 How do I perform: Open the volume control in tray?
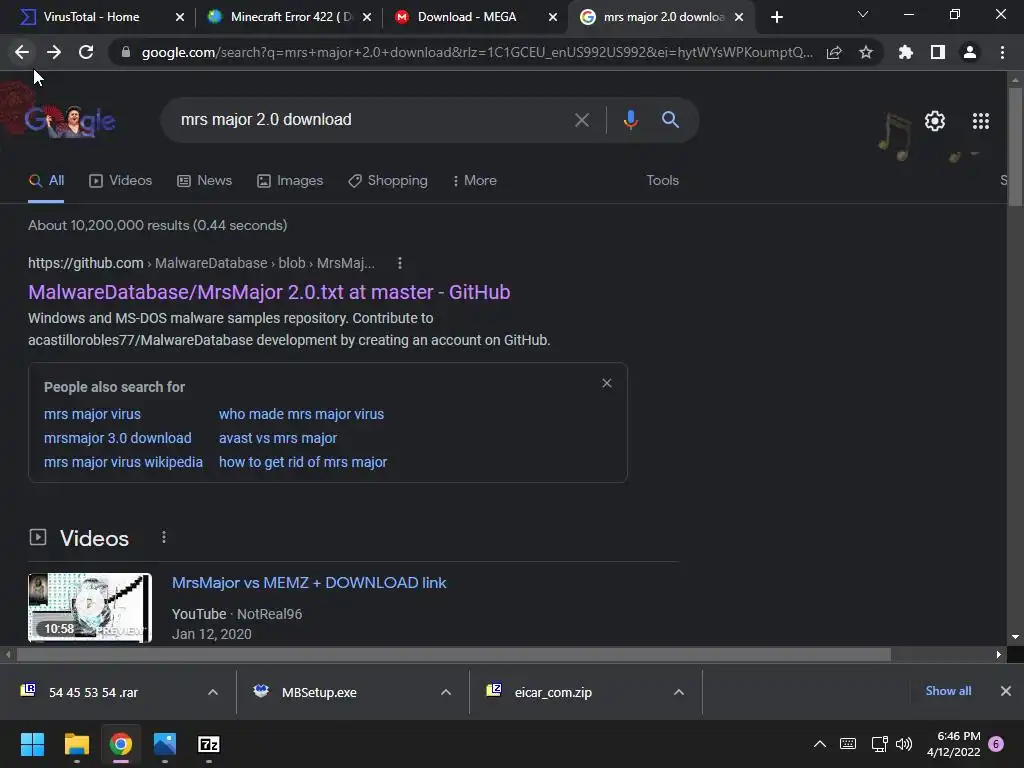click(x=904, y=744)
